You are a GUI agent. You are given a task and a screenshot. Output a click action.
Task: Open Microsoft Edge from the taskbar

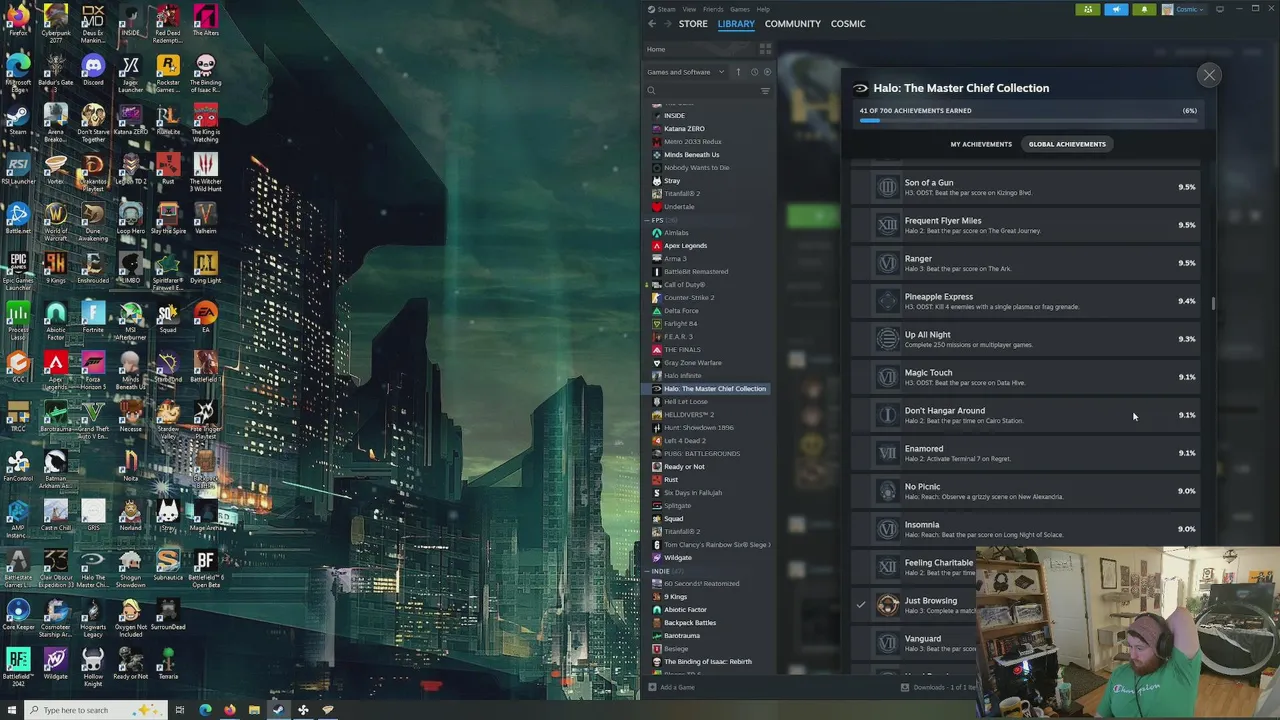coord(205,710)
